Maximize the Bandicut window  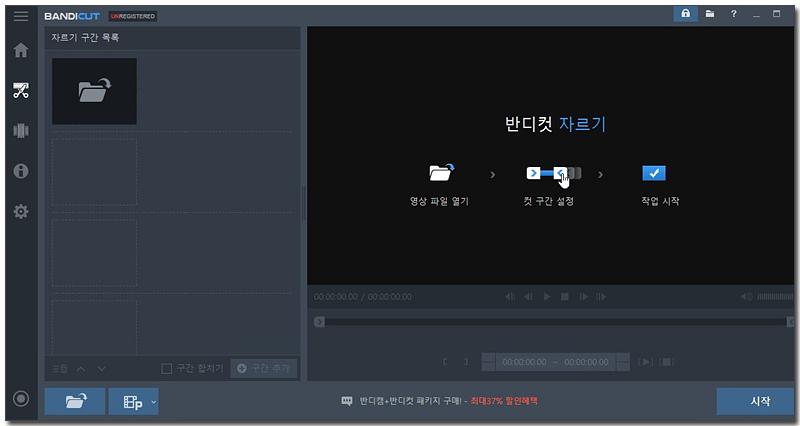click(x=777, y=14)
